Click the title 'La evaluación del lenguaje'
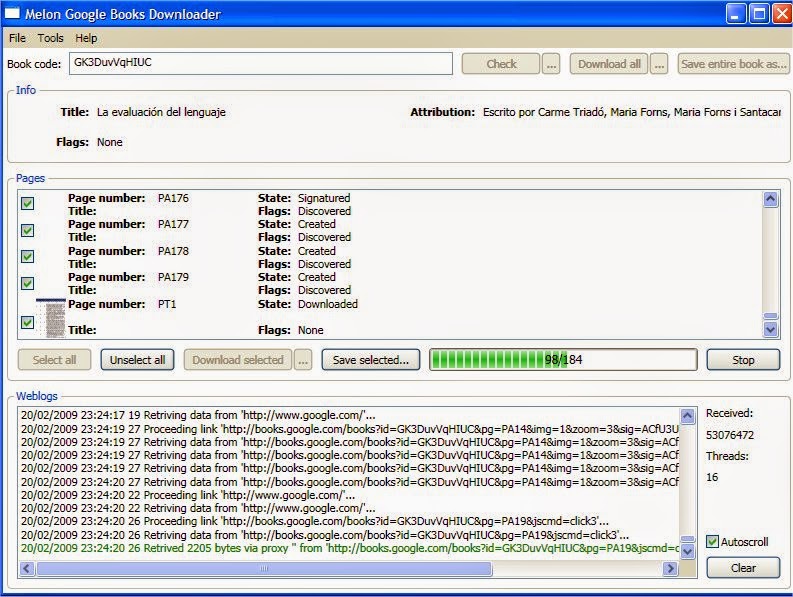 click(x=161, y=112)
